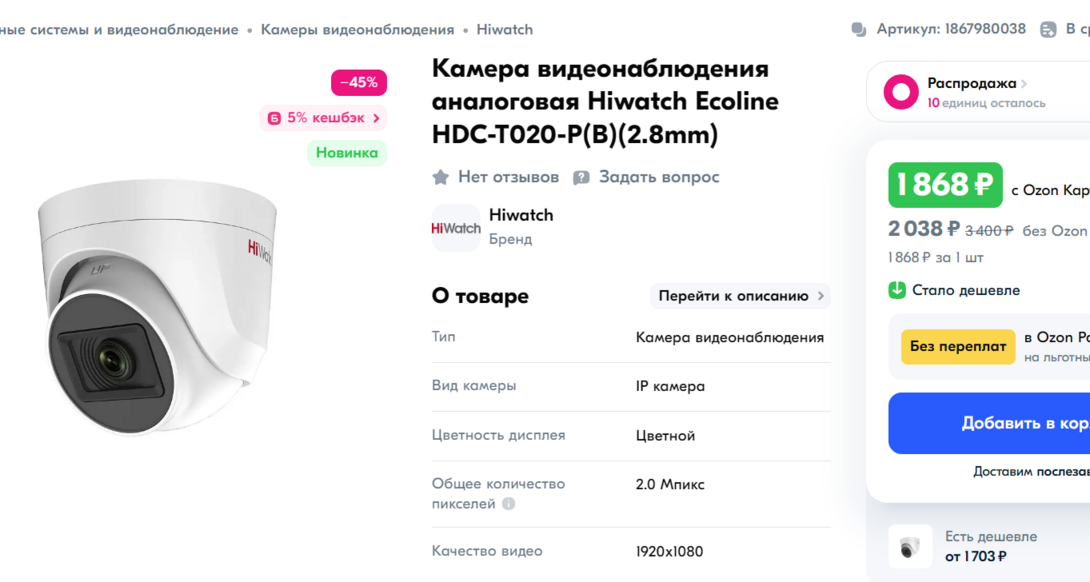Click the HiWatch brand logo
Image resolution: width=1090 pixels, height=582 pixels.
click(x=456, y=228)
